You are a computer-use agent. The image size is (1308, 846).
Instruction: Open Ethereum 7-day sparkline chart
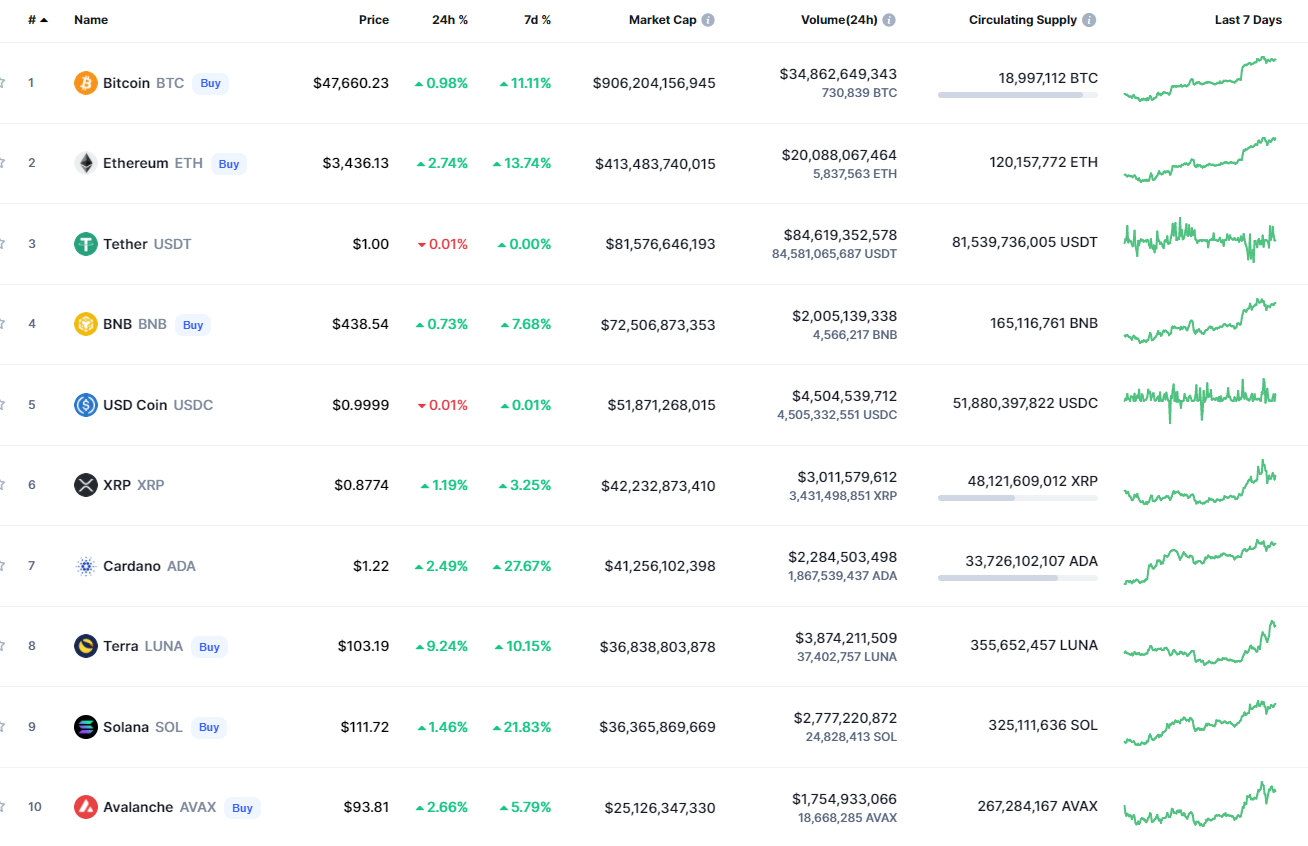(x=1200, y=160)
